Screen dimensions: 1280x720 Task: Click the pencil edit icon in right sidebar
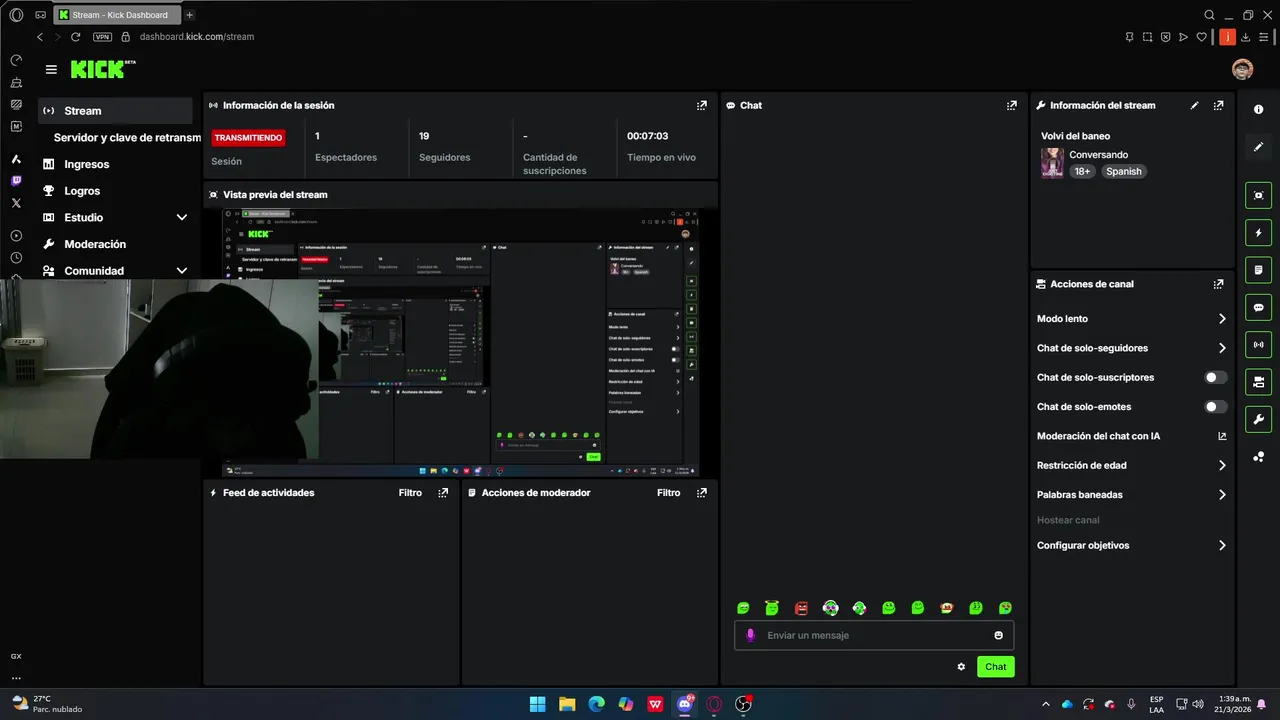point(1258,147)
